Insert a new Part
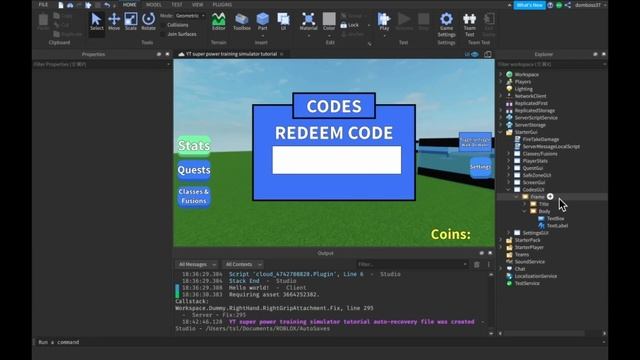The image size is (640, 360). coord(262,21)
